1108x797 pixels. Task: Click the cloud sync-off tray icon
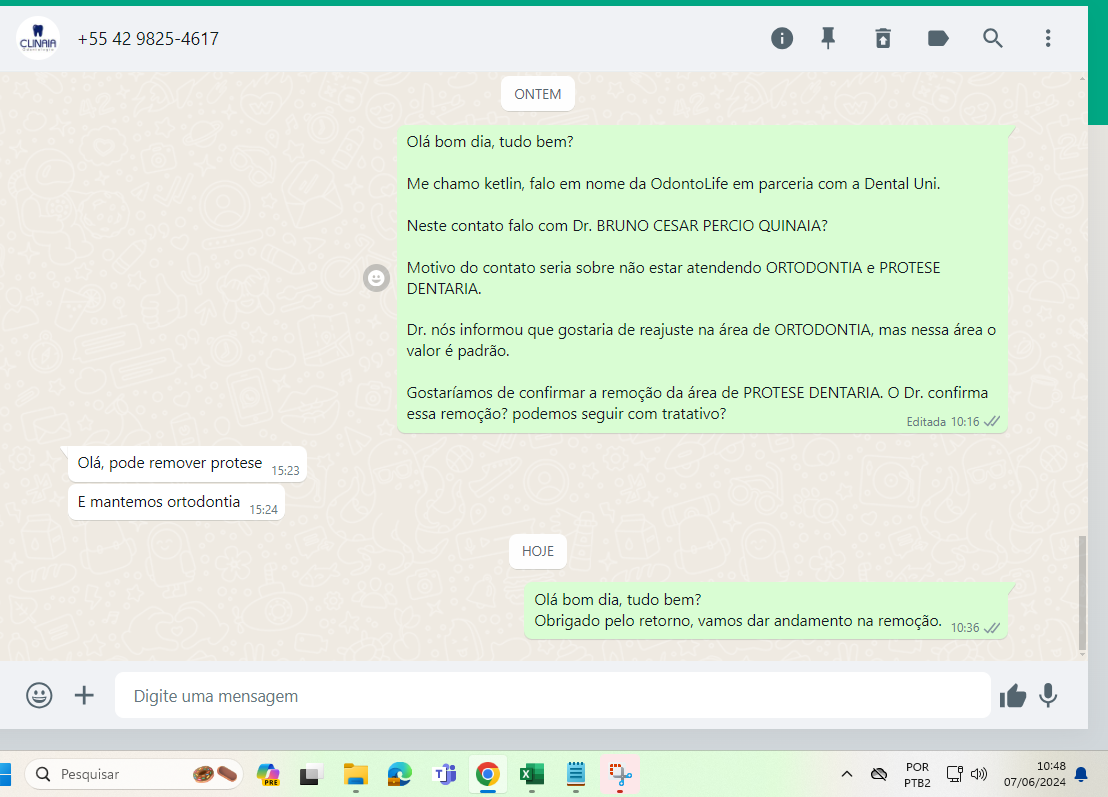point(879,774)
